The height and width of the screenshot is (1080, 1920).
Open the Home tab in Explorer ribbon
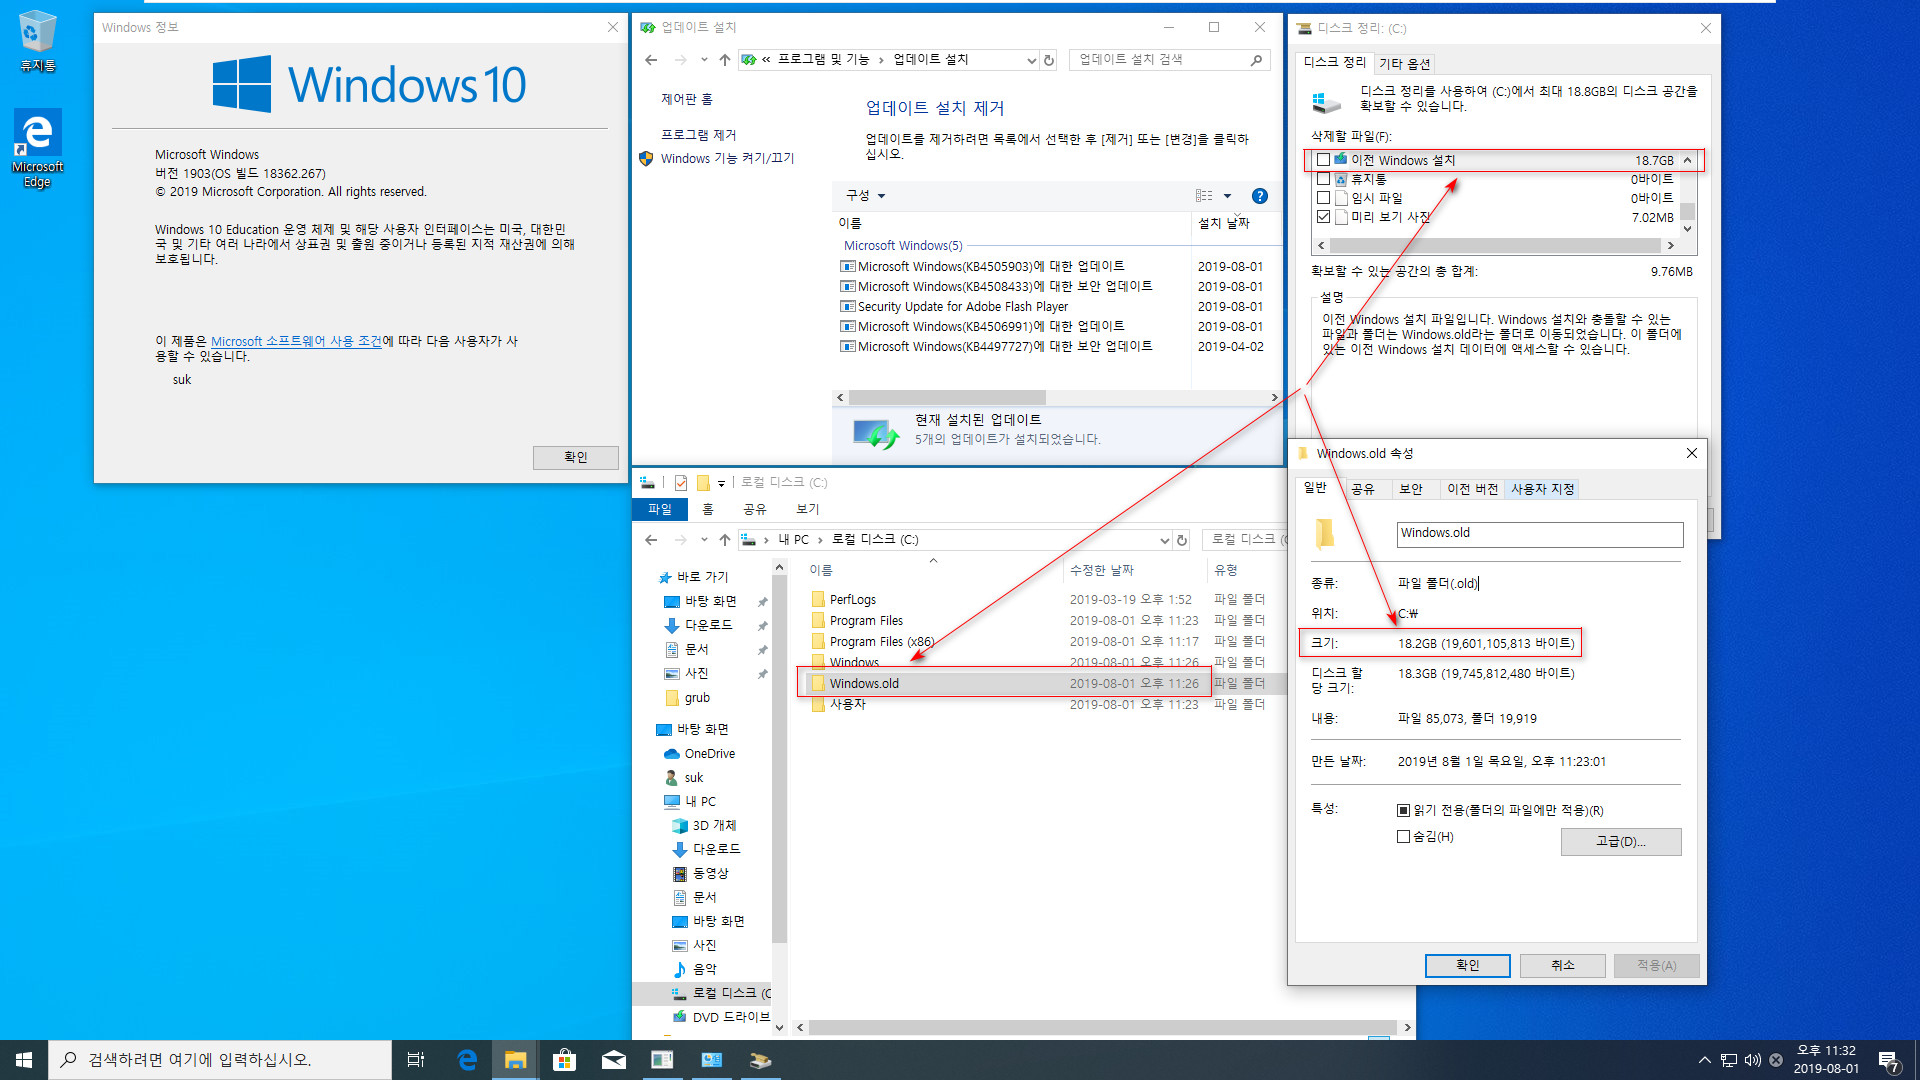click(x=707, y=509)
